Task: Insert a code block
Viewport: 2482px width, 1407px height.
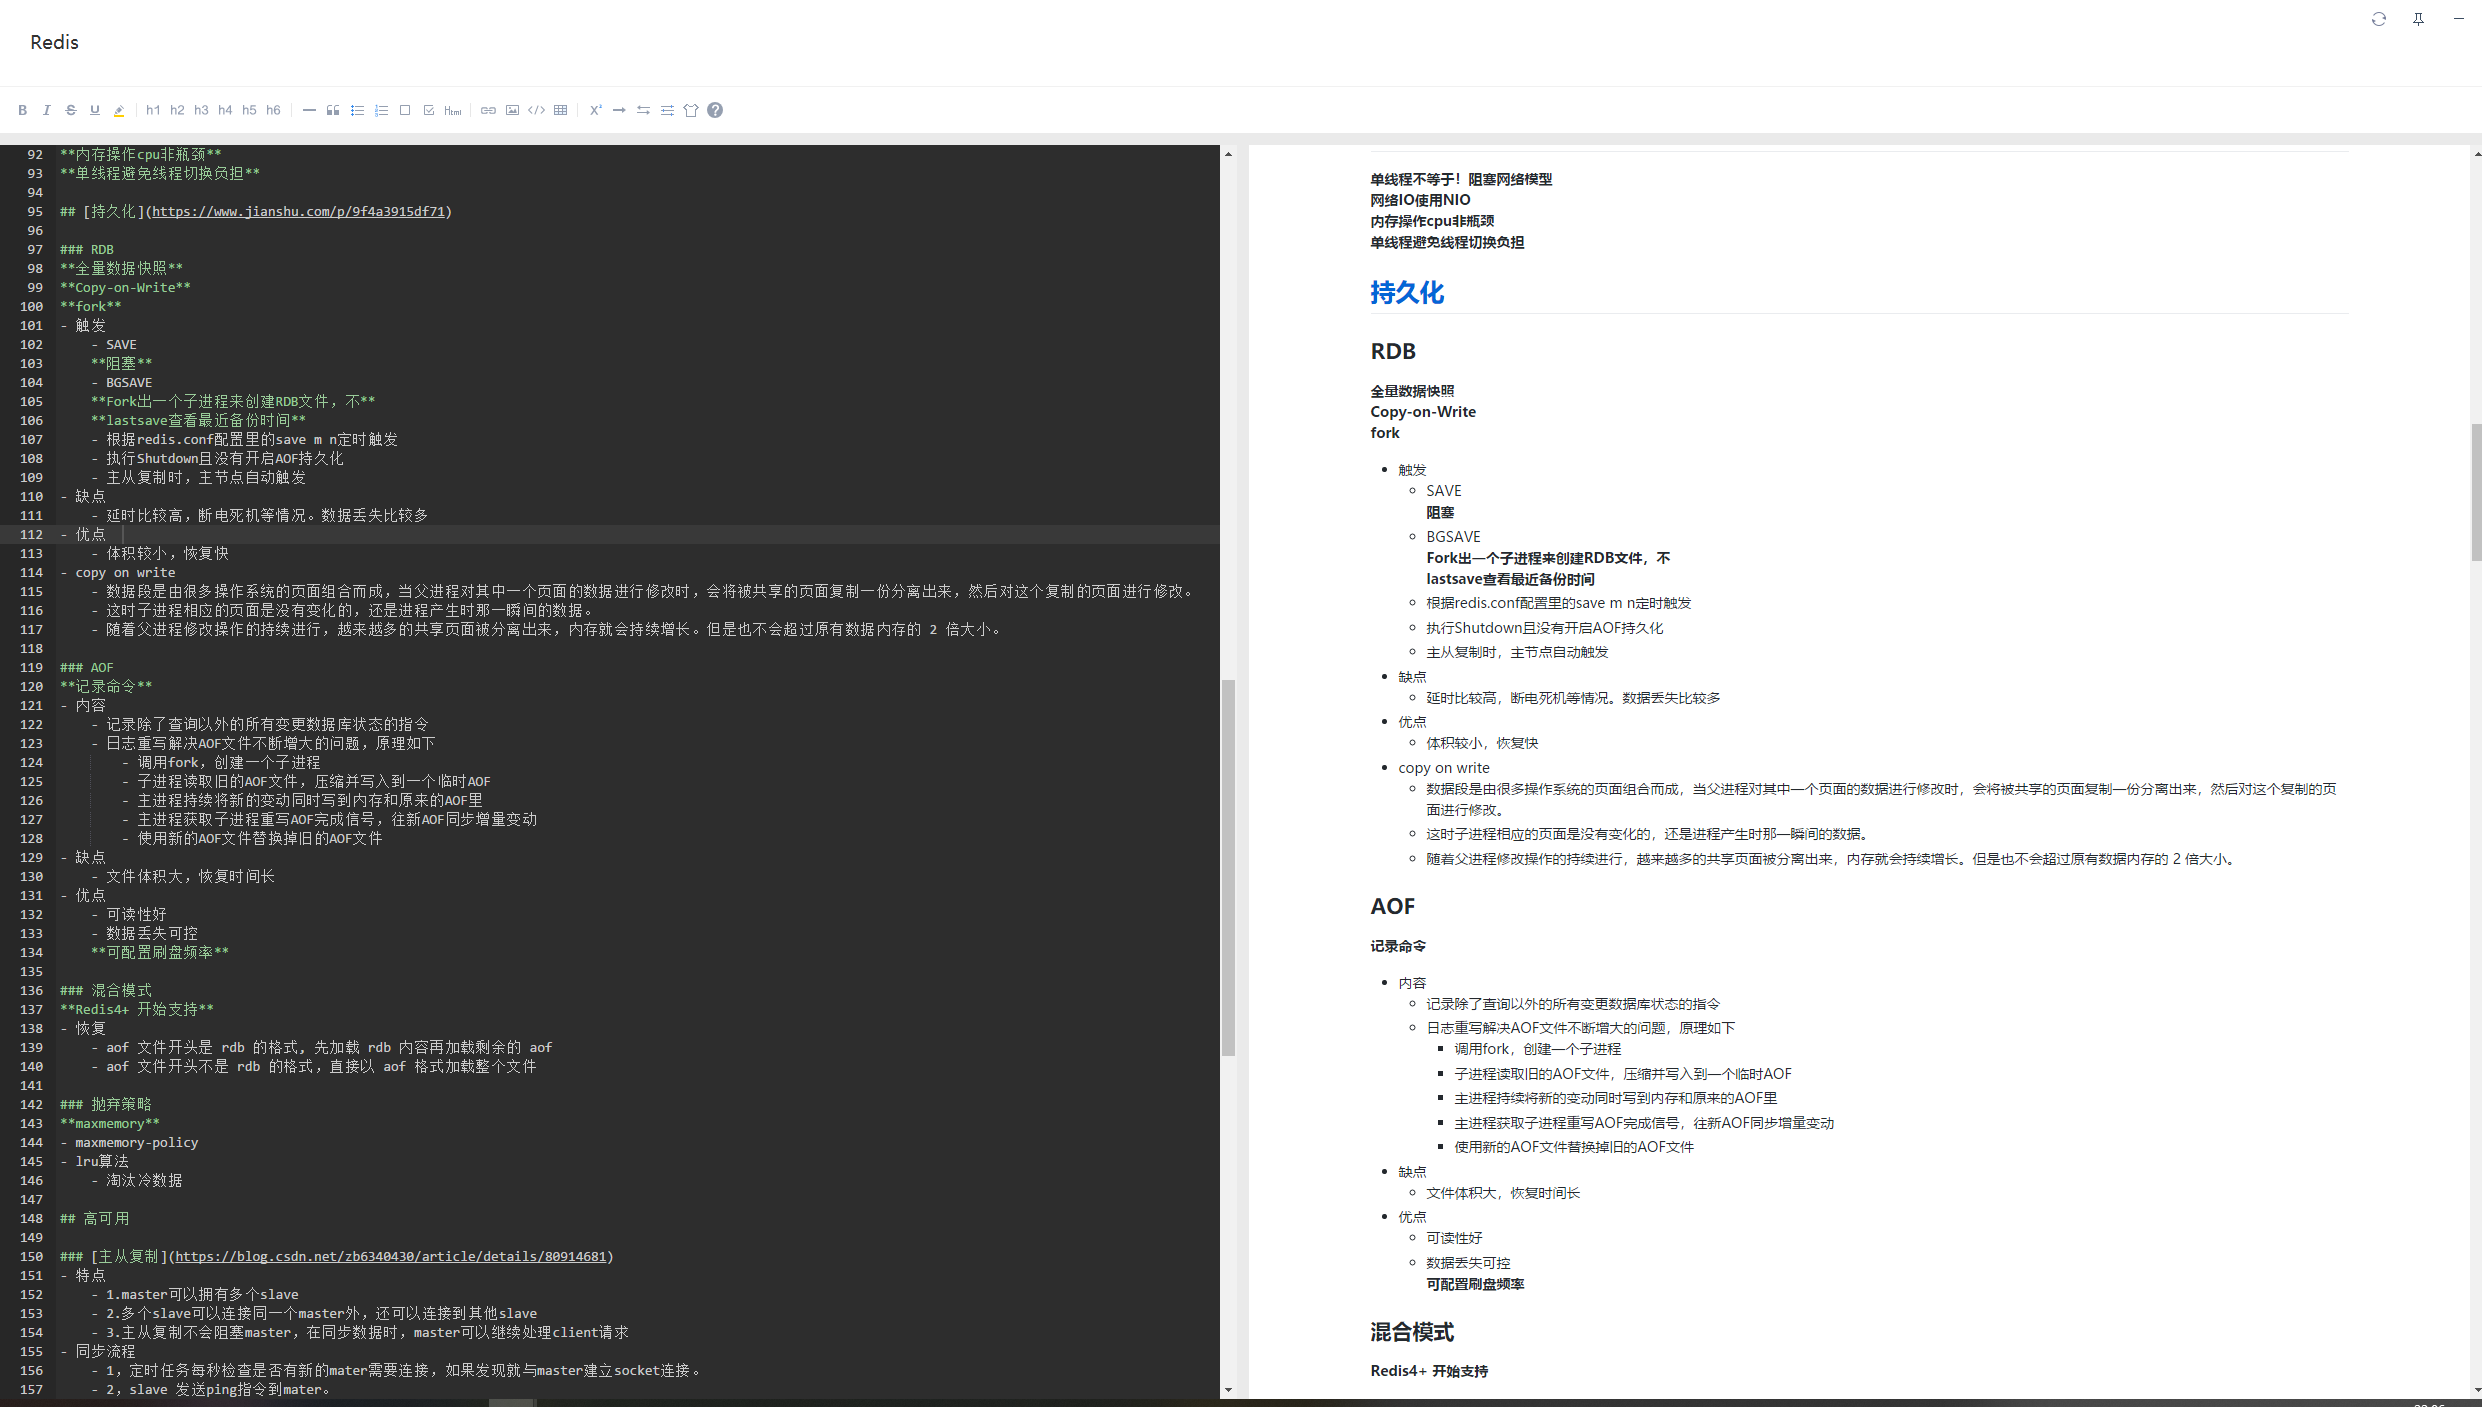Action: pyautogui.click(x=537, y=110)
